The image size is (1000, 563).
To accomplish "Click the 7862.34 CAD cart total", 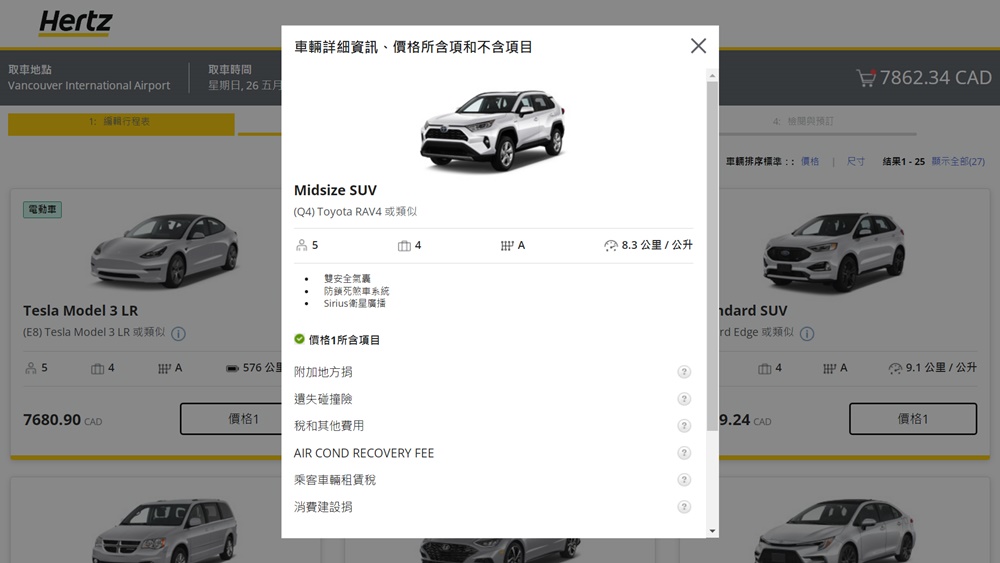I will (x=936, y=78).
